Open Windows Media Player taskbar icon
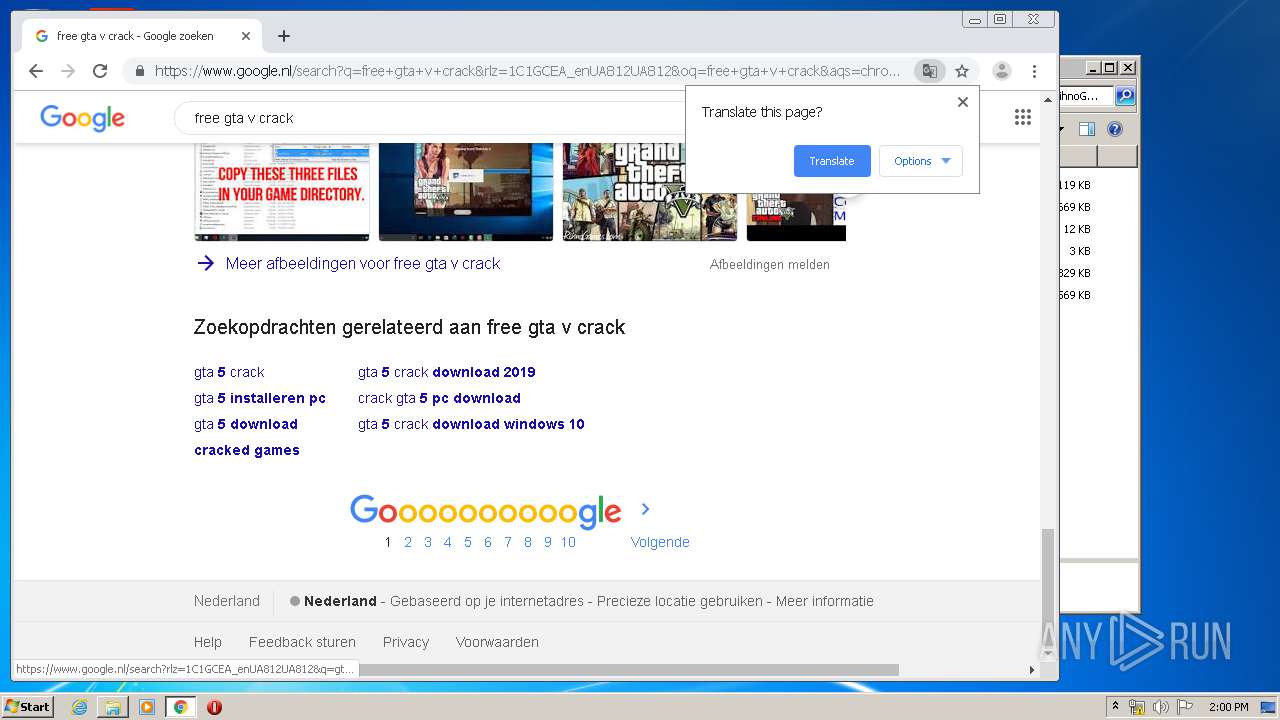Image resolution: width=1280 pixels, height=720 pixels. pyautogui.click(x=147, y=707)
